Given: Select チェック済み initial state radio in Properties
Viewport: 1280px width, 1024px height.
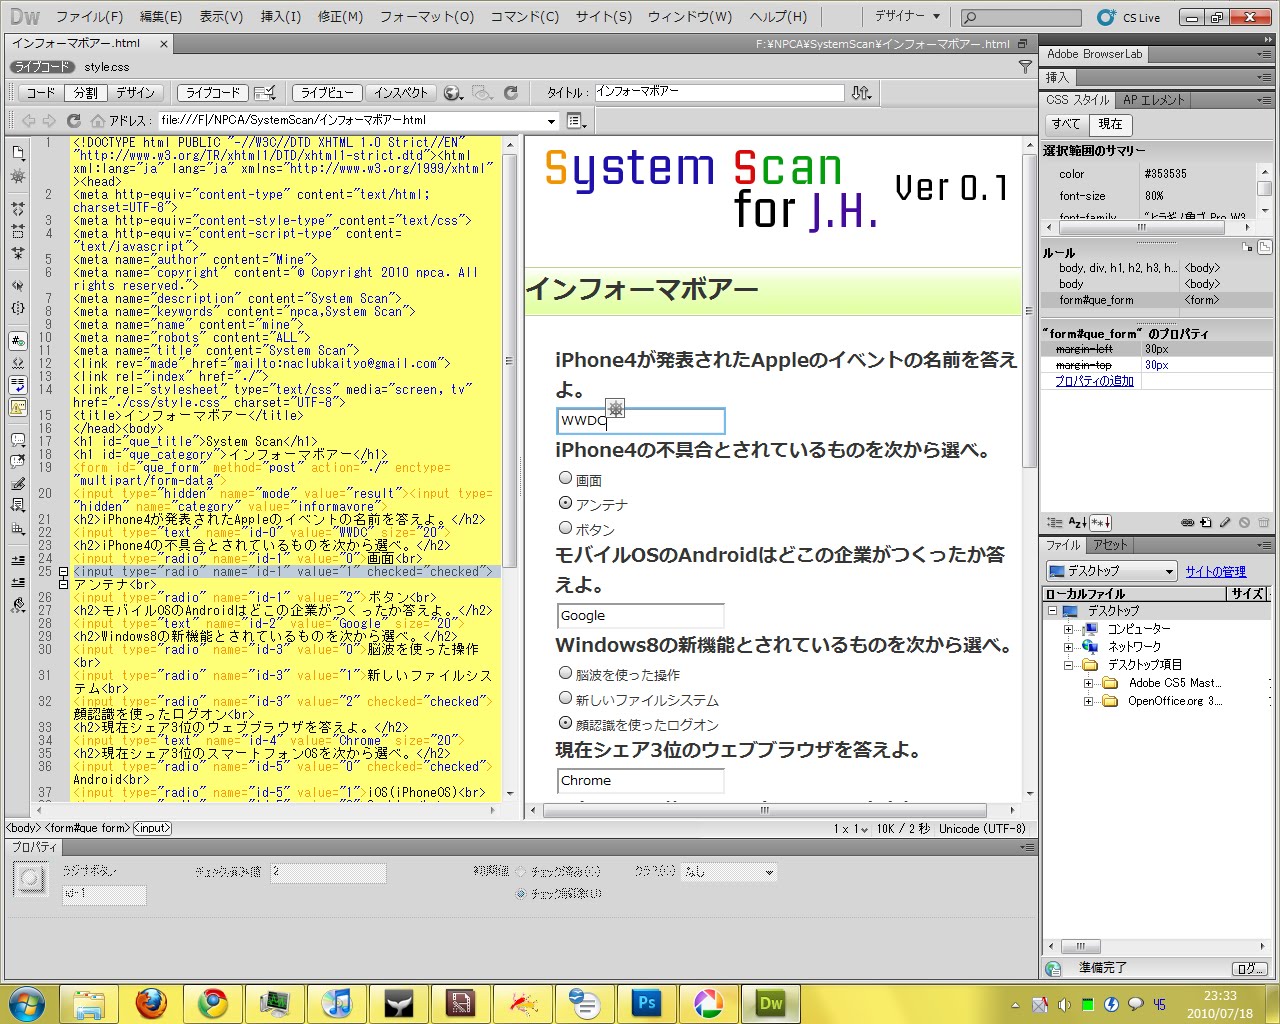Looking at the screenshot, I should pyautogui.click(x=520, y=872).
